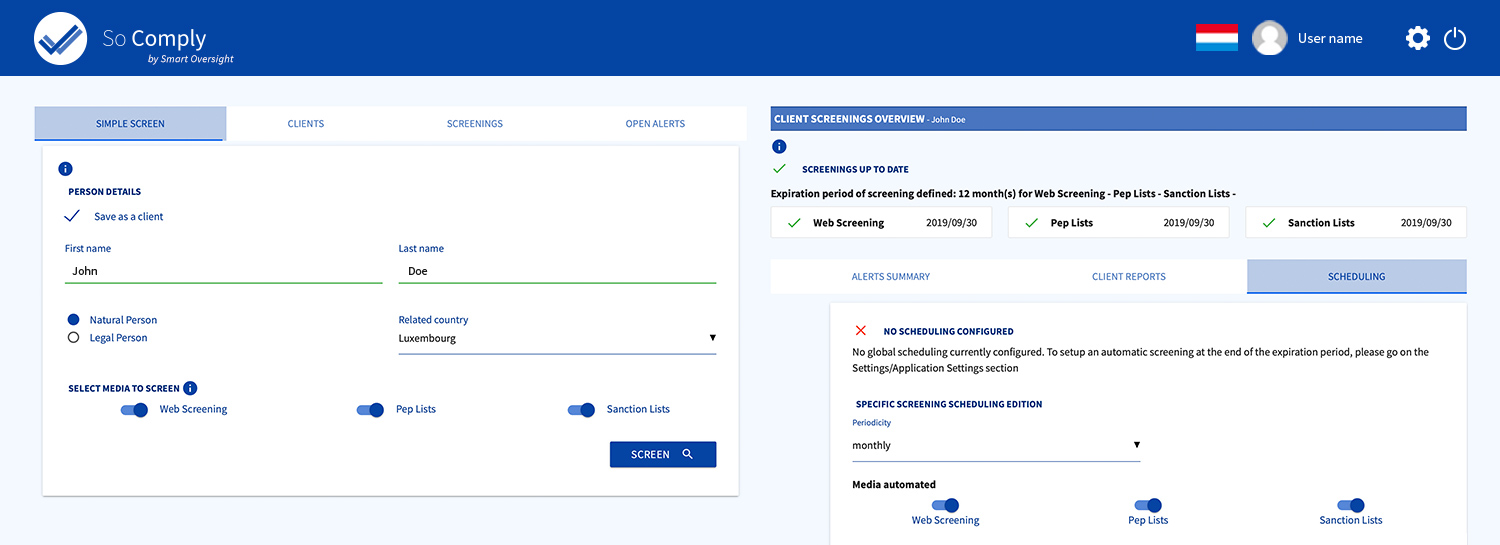The height and width of the screenshot is (545, 1500).
Task: Open the Clients tab
Action: click(x=306, y=124)
